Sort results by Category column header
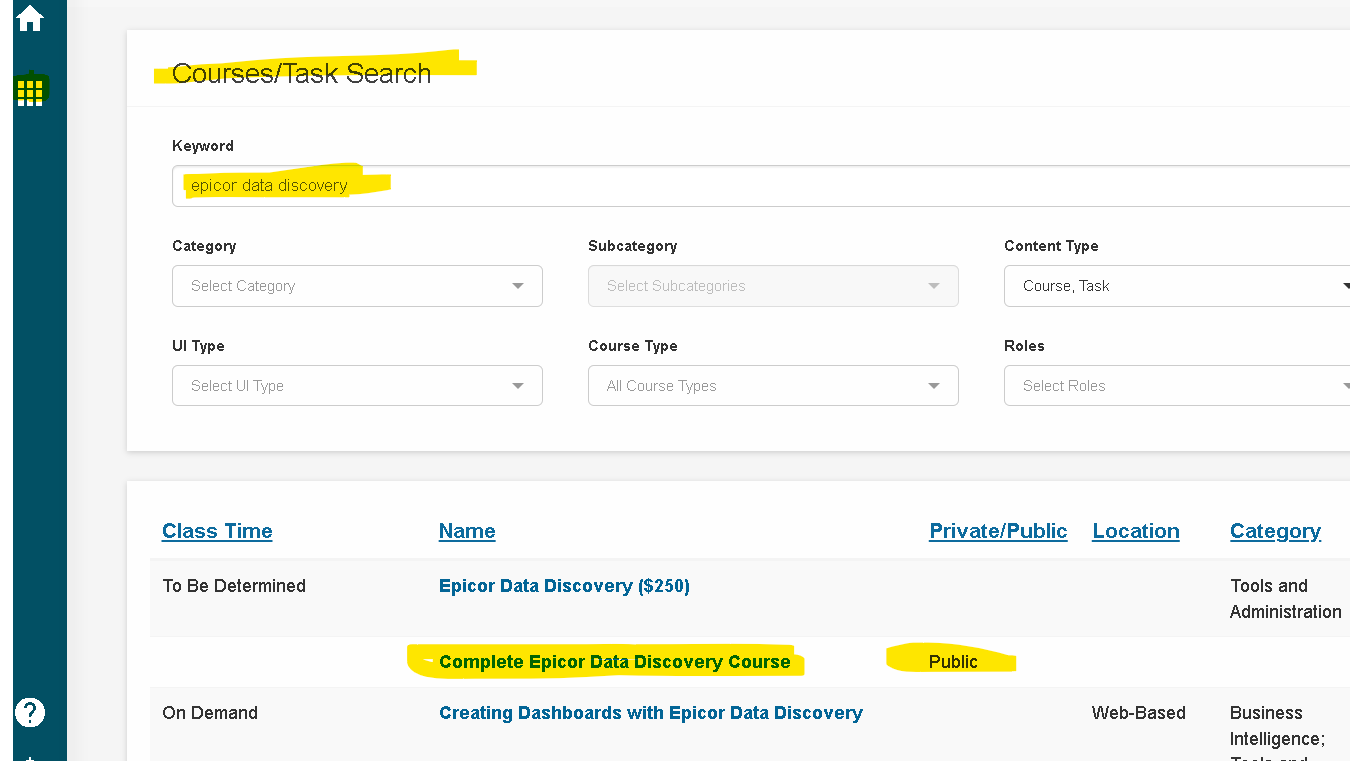This screenshot has height=761, width=1350. click(1275, 531)
